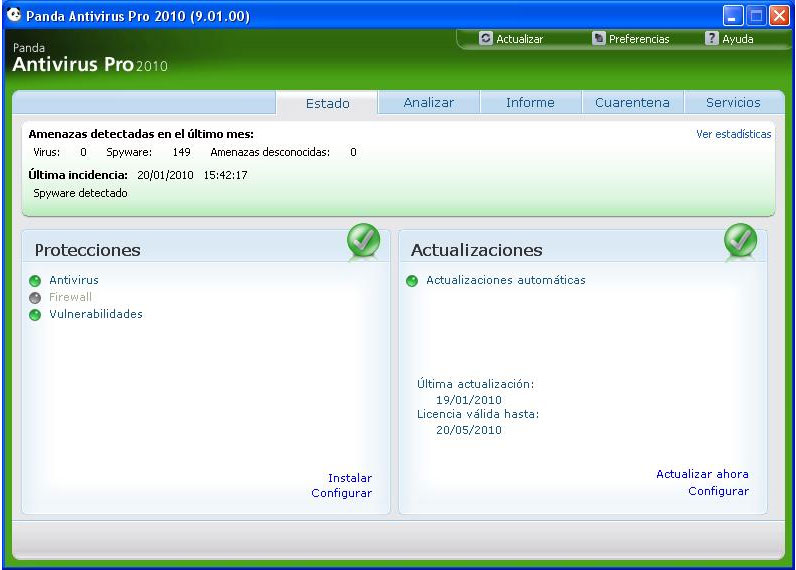Click Actualizar ahora link
The image size is (796, 570).
tap(702, 474)
